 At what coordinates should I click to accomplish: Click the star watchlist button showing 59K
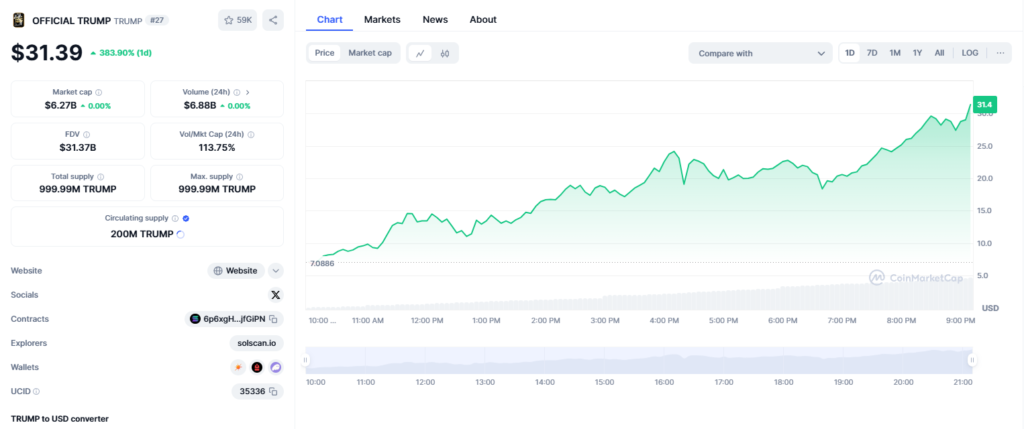pyautogui.click(x=238, y=20)
